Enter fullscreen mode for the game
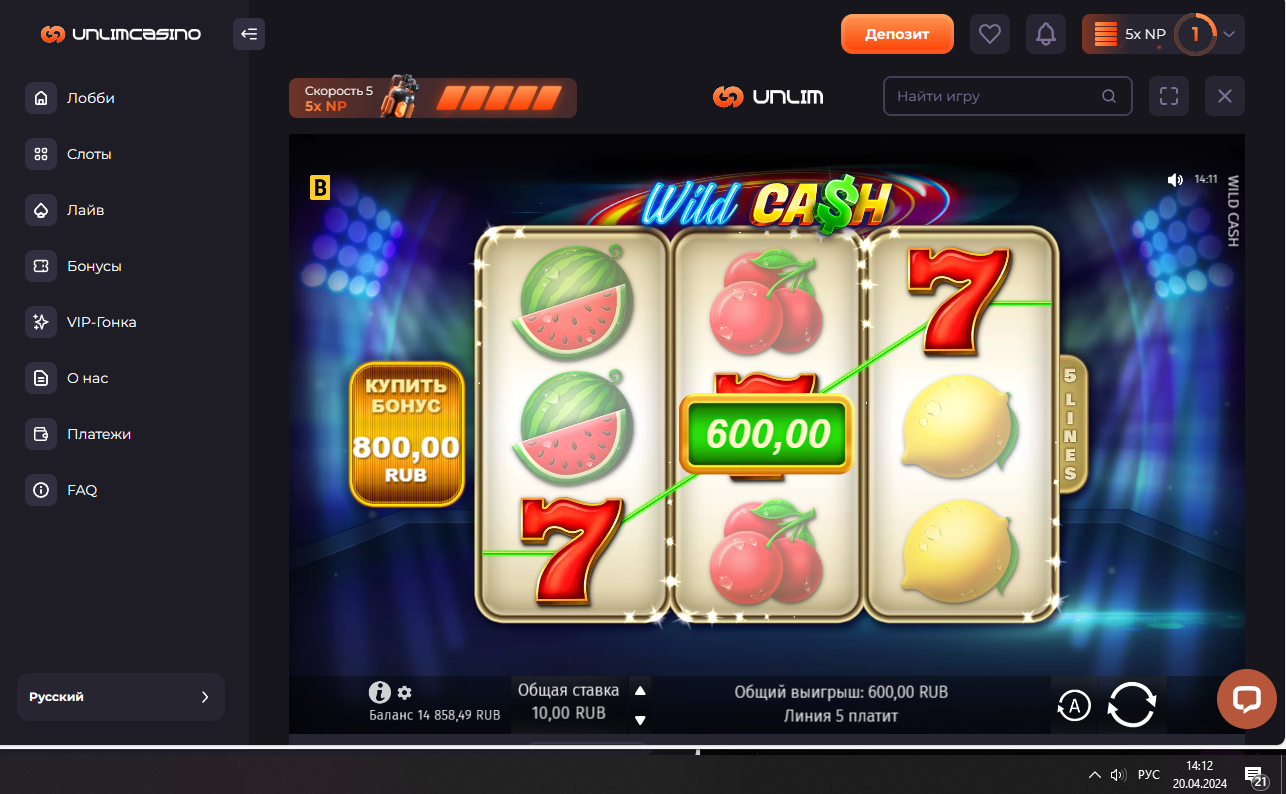Viewport: 1286px width, 794px height. pyautogui.click(x=1169, y=96)
